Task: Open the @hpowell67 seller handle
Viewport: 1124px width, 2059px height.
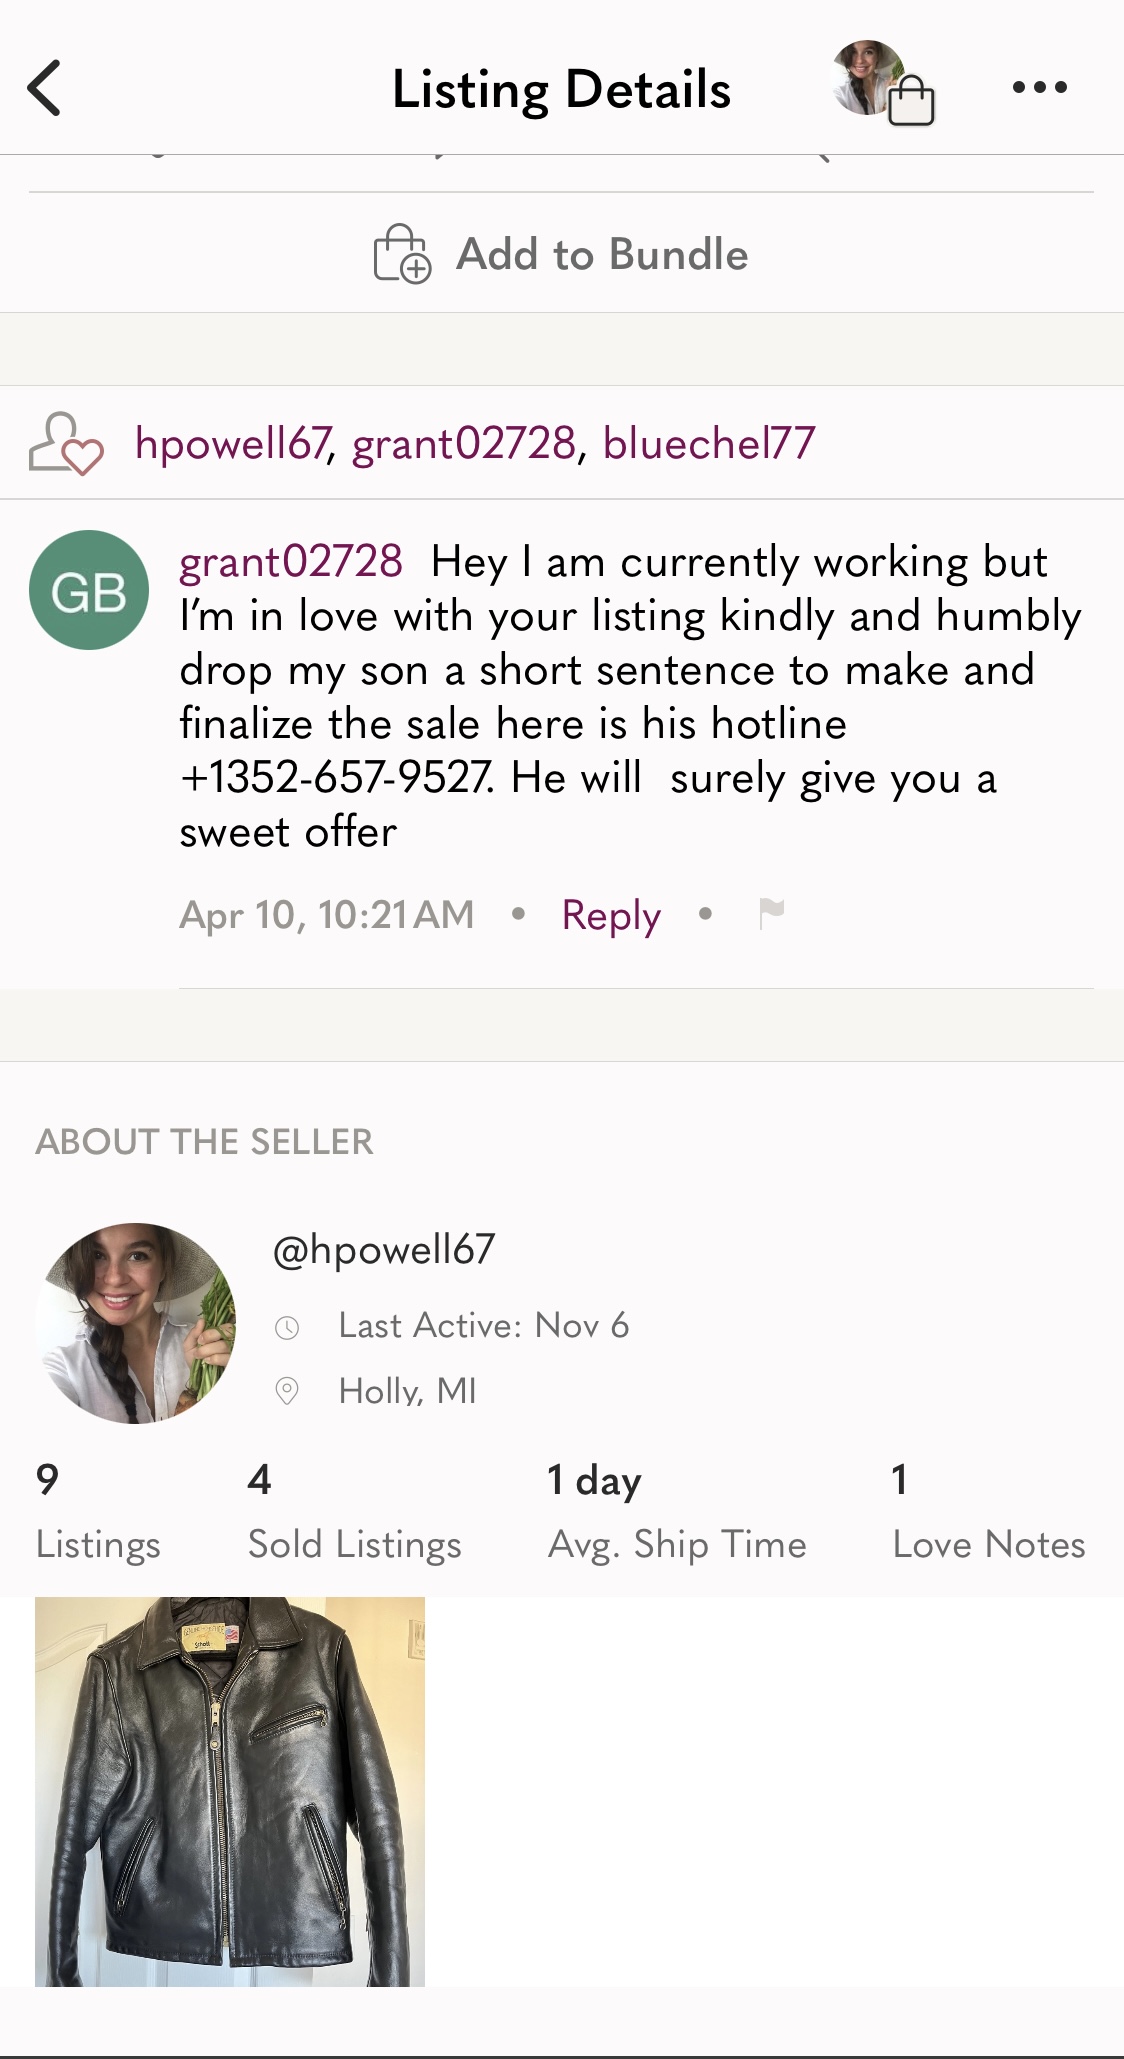Action: 384,1250
